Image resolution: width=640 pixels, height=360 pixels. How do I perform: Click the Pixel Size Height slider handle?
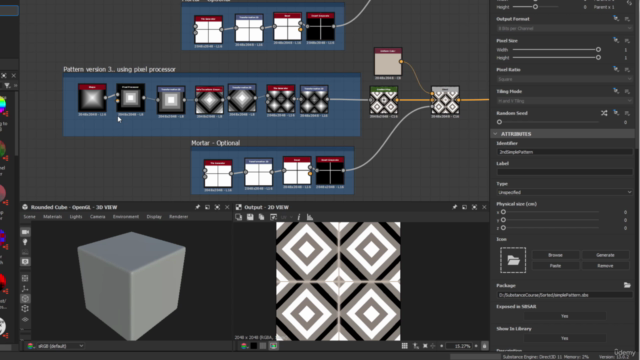(x=598, y=58)
